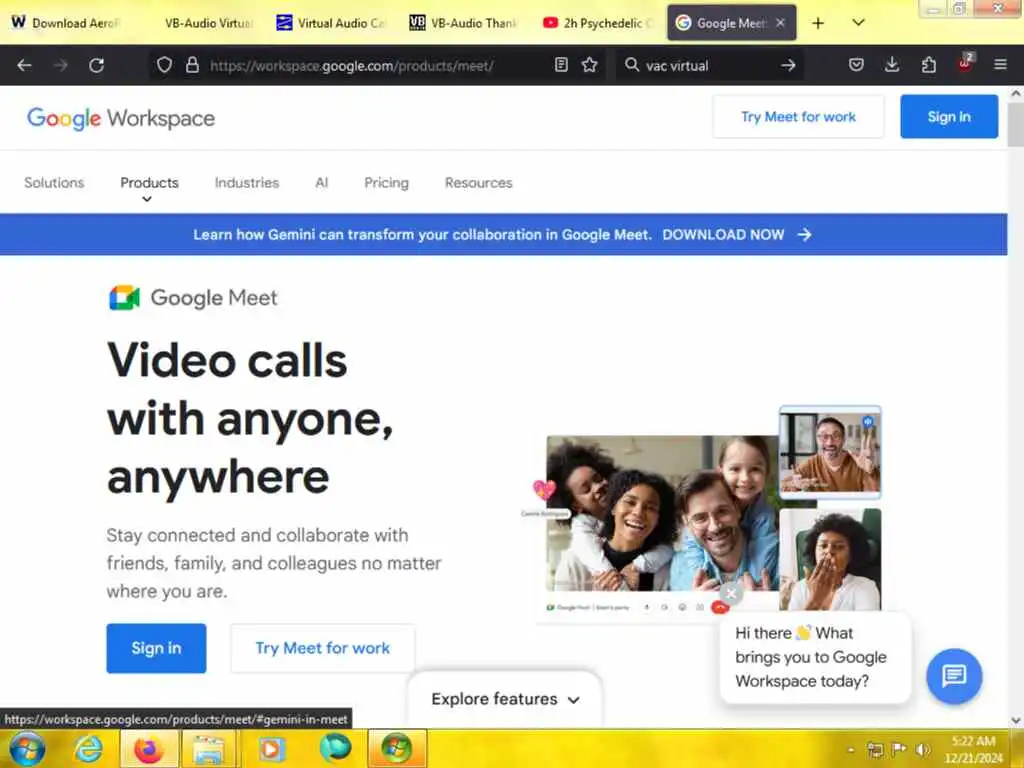
Task: Open the Windows Start orb
Action: [x=27, y=749]
